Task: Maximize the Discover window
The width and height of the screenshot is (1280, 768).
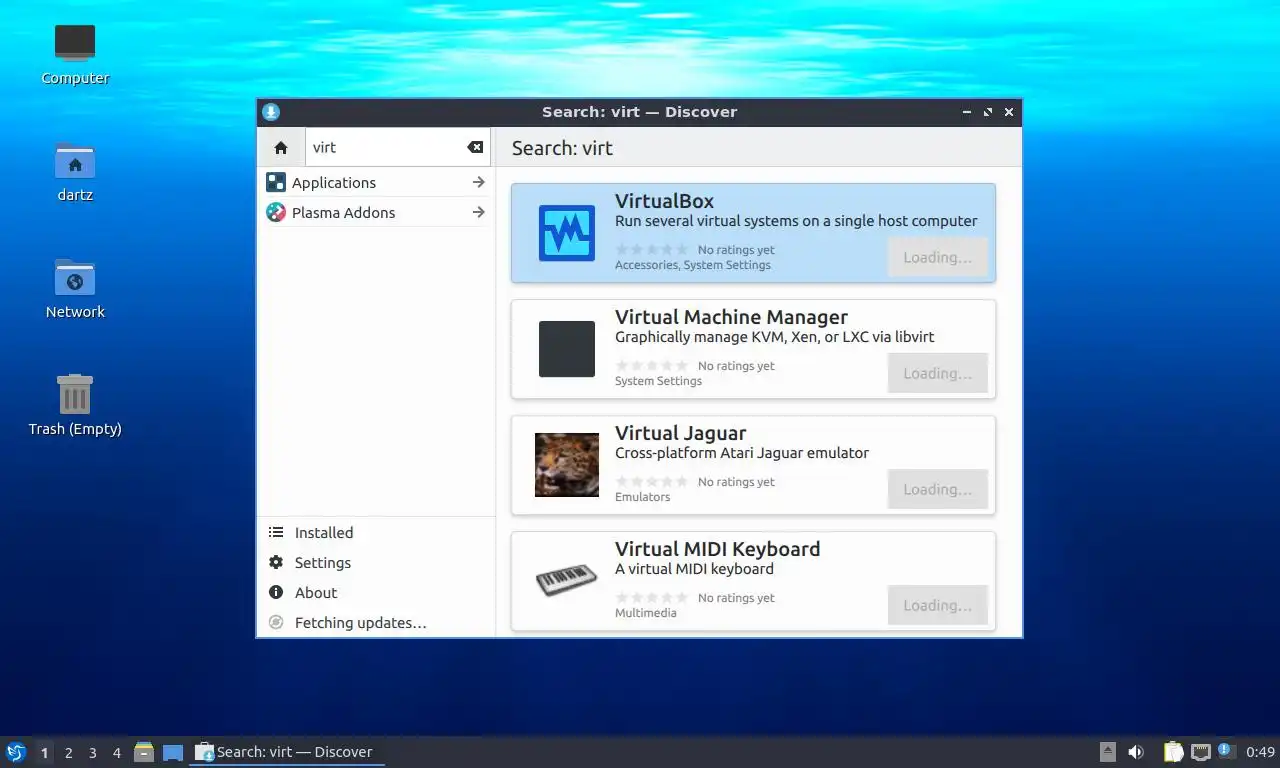Action: [988, 112]
